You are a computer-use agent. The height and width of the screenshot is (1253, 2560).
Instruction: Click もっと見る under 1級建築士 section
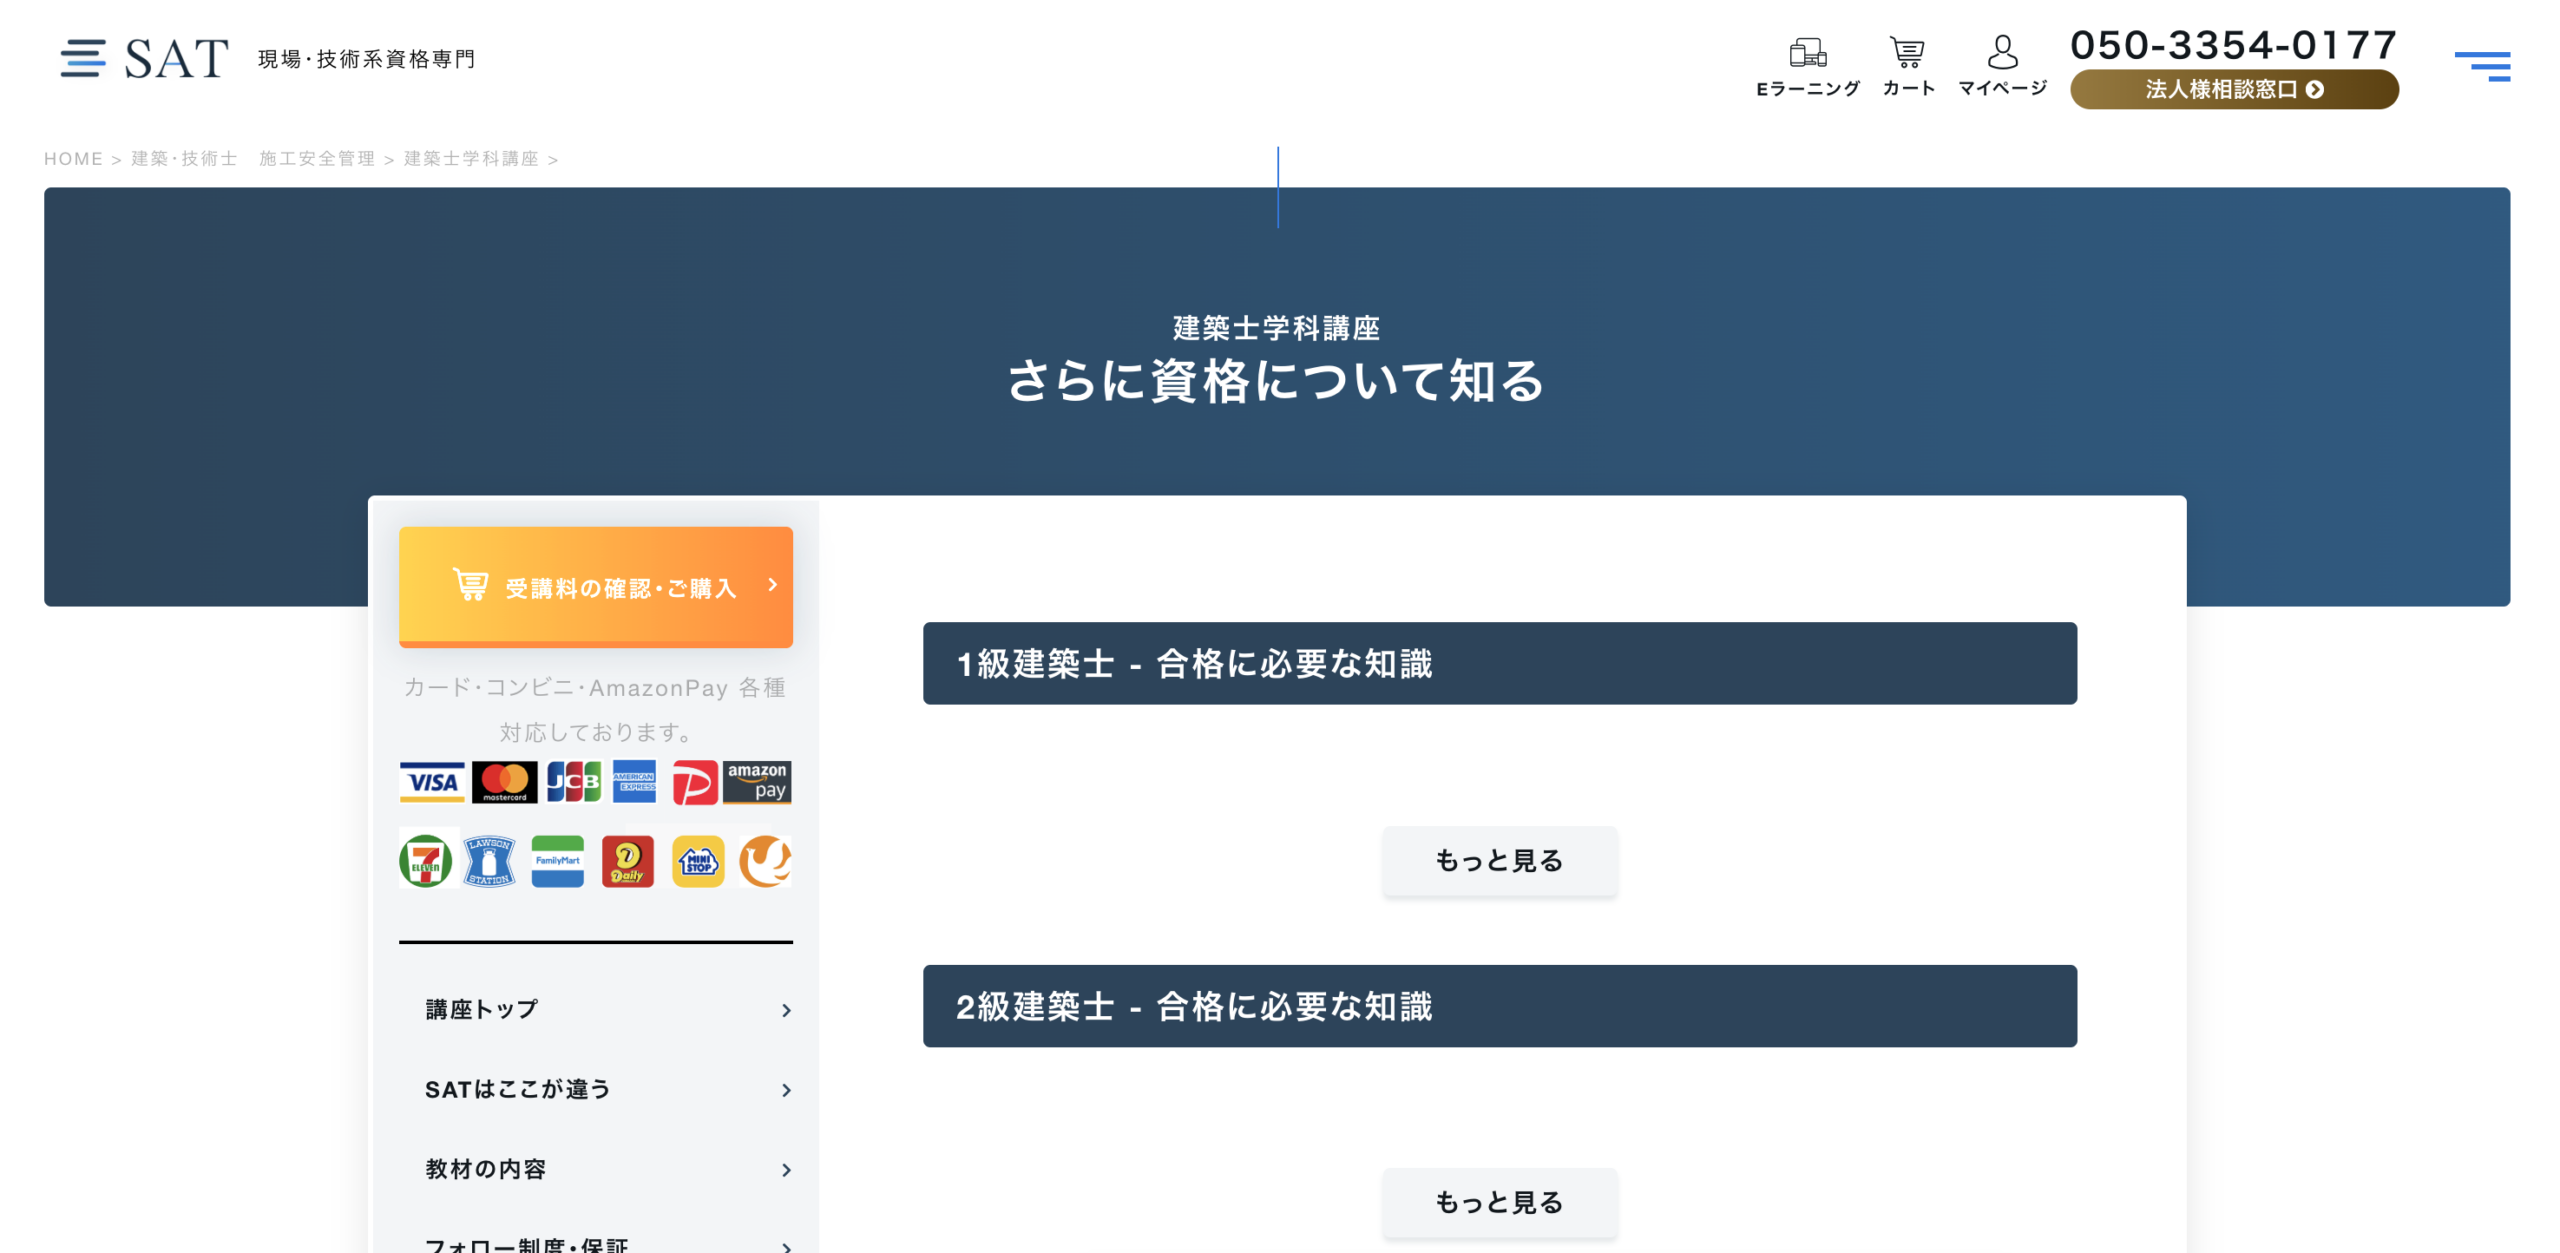(x=1498, y=860)
